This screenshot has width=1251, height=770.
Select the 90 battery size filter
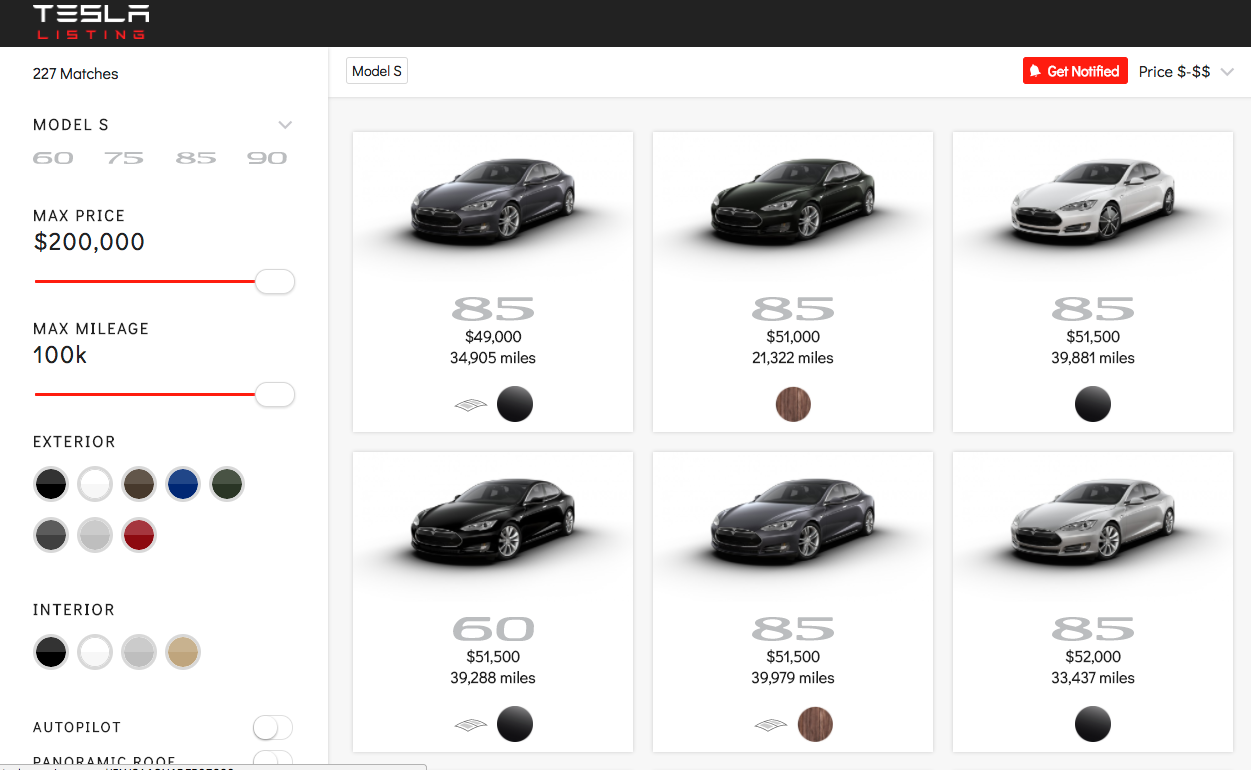tap(267, 157)
